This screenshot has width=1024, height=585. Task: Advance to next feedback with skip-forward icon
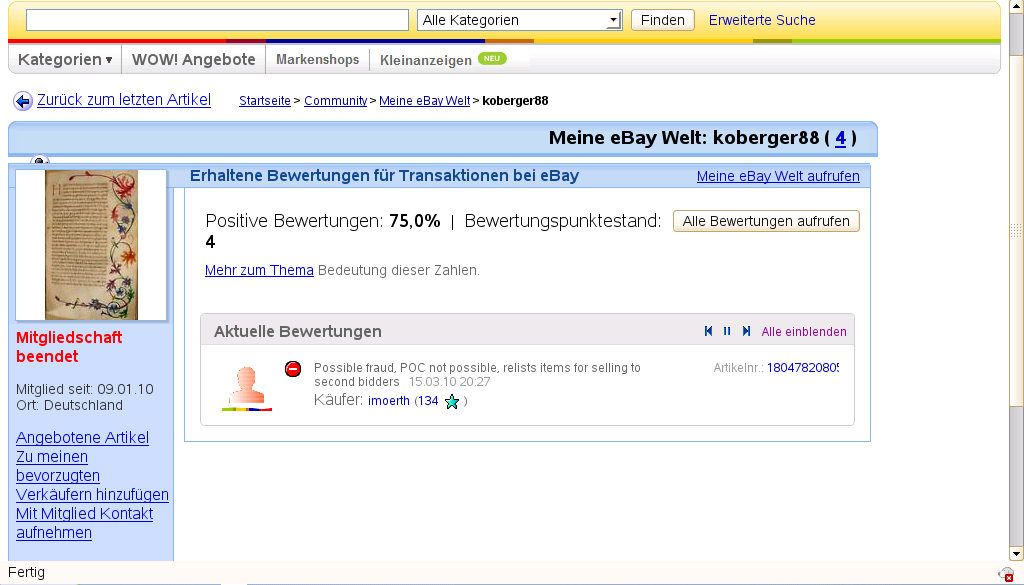coord(746,332)
